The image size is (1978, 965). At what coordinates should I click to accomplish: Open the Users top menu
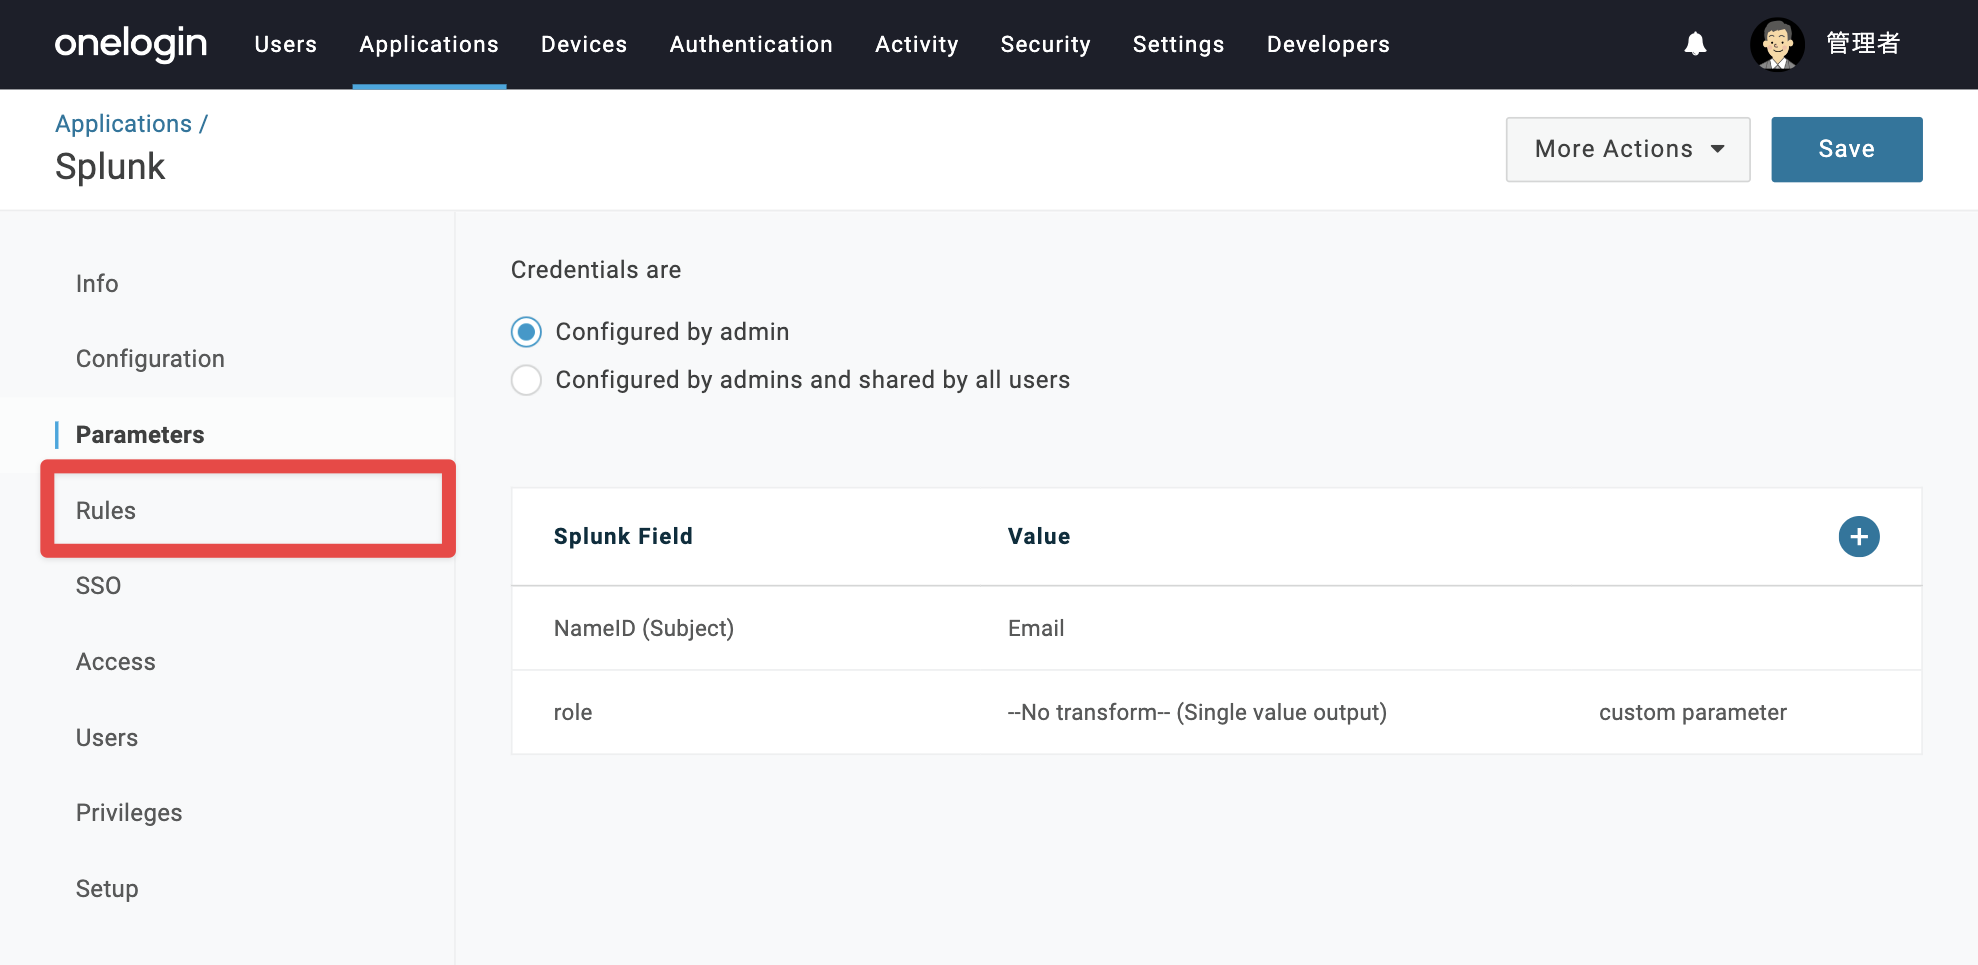[x=285, y=44]
